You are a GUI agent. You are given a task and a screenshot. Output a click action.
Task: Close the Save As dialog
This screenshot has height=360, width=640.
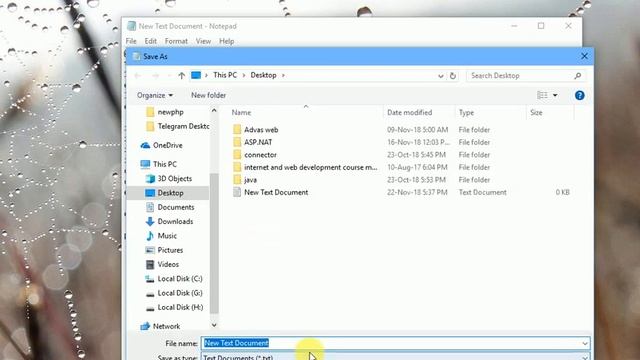(584, 56)
